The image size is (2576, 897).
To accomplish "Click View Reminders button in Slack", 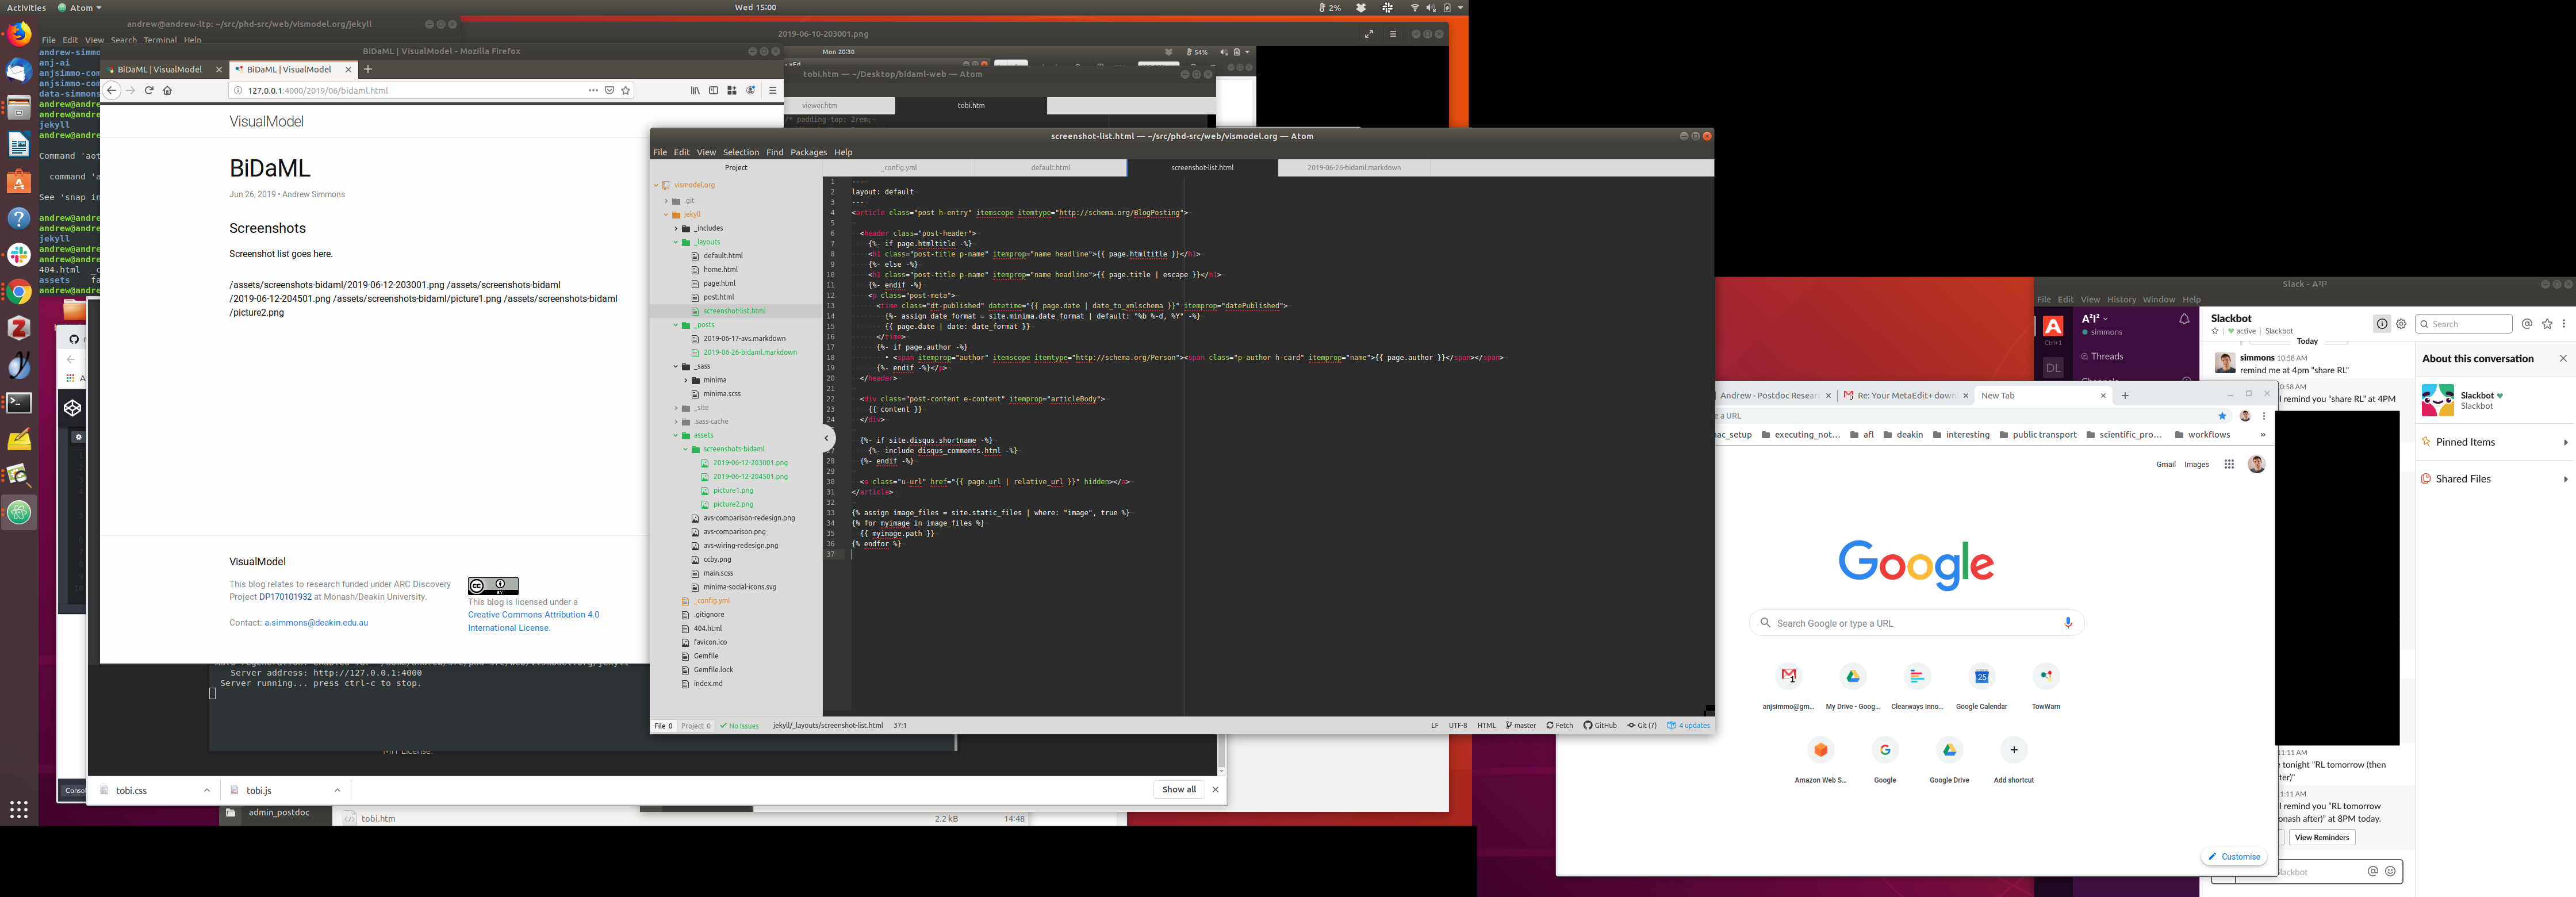I will (2322, 838).
